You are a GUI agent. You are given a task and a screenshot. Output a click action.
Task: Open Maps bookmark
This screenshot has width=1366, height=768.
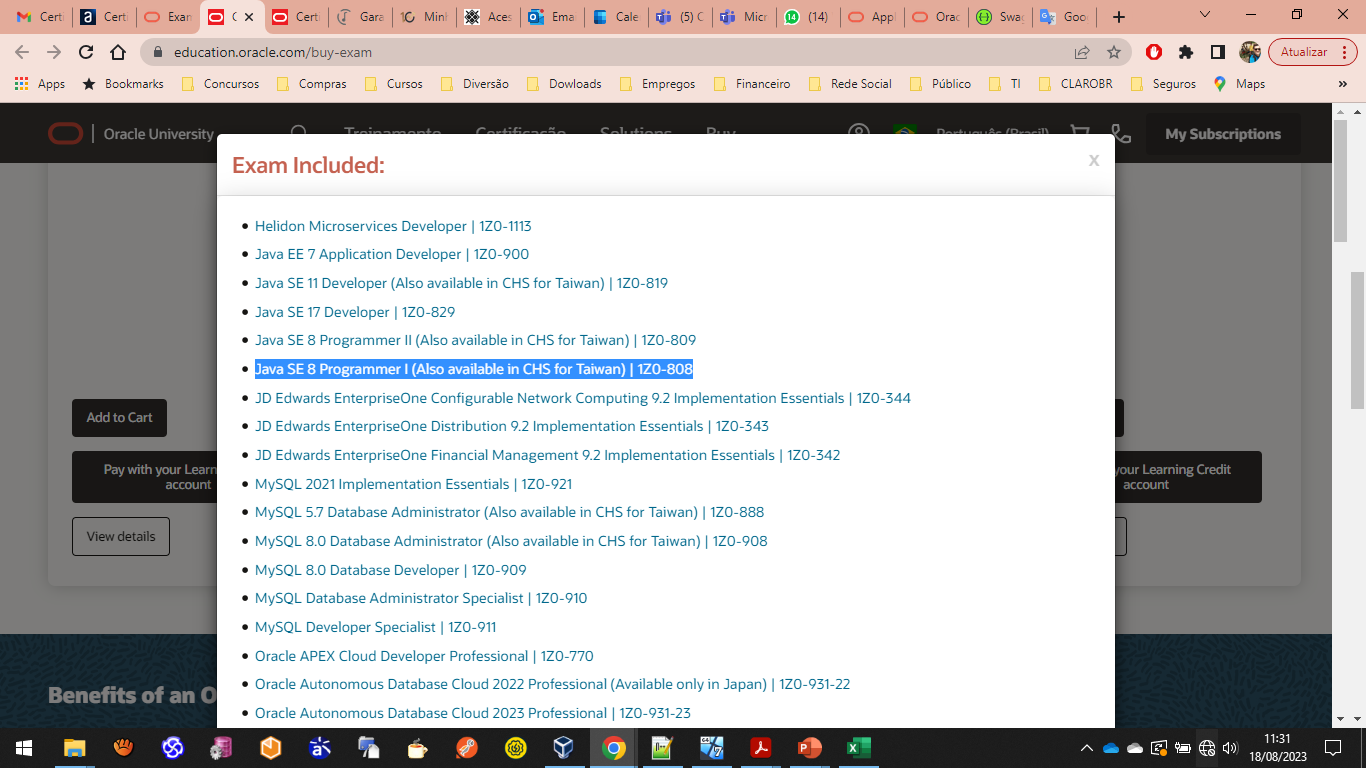(x=1240, y=84)
